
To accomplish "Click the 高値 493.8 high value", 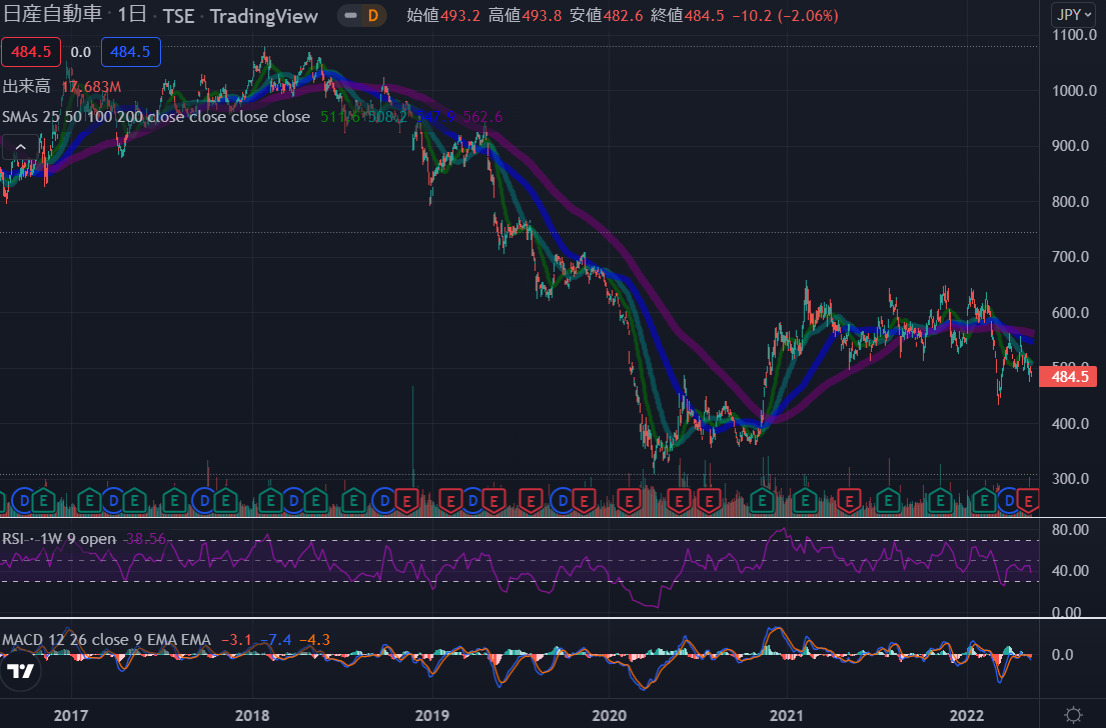I will click(x=525, y=16).
